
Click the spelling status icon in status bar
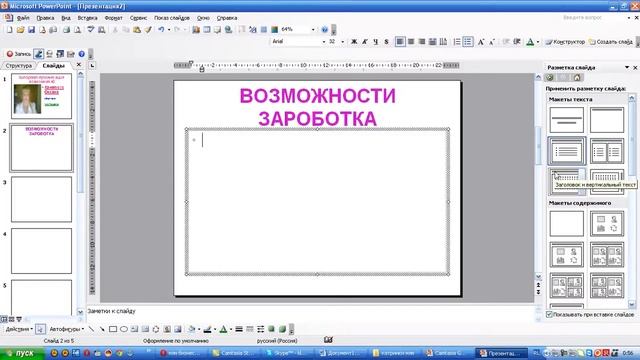(x=328, y=340)
